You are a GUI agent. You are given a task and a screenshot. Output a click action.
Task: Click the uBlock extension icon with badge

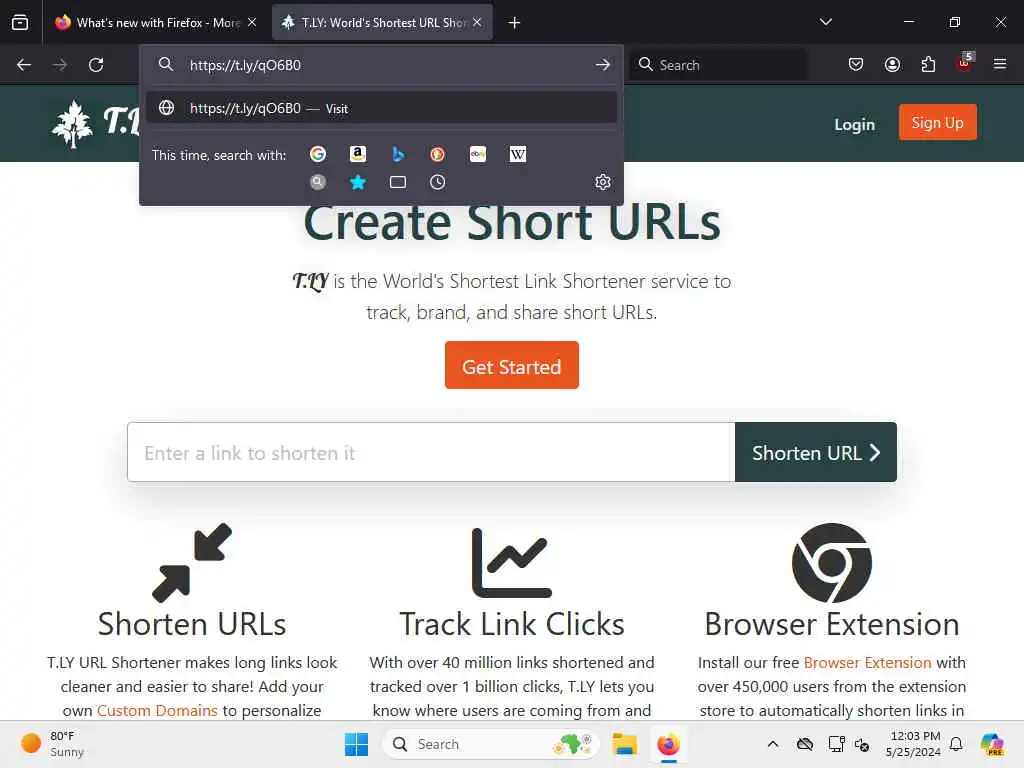(x=965, y=63)
